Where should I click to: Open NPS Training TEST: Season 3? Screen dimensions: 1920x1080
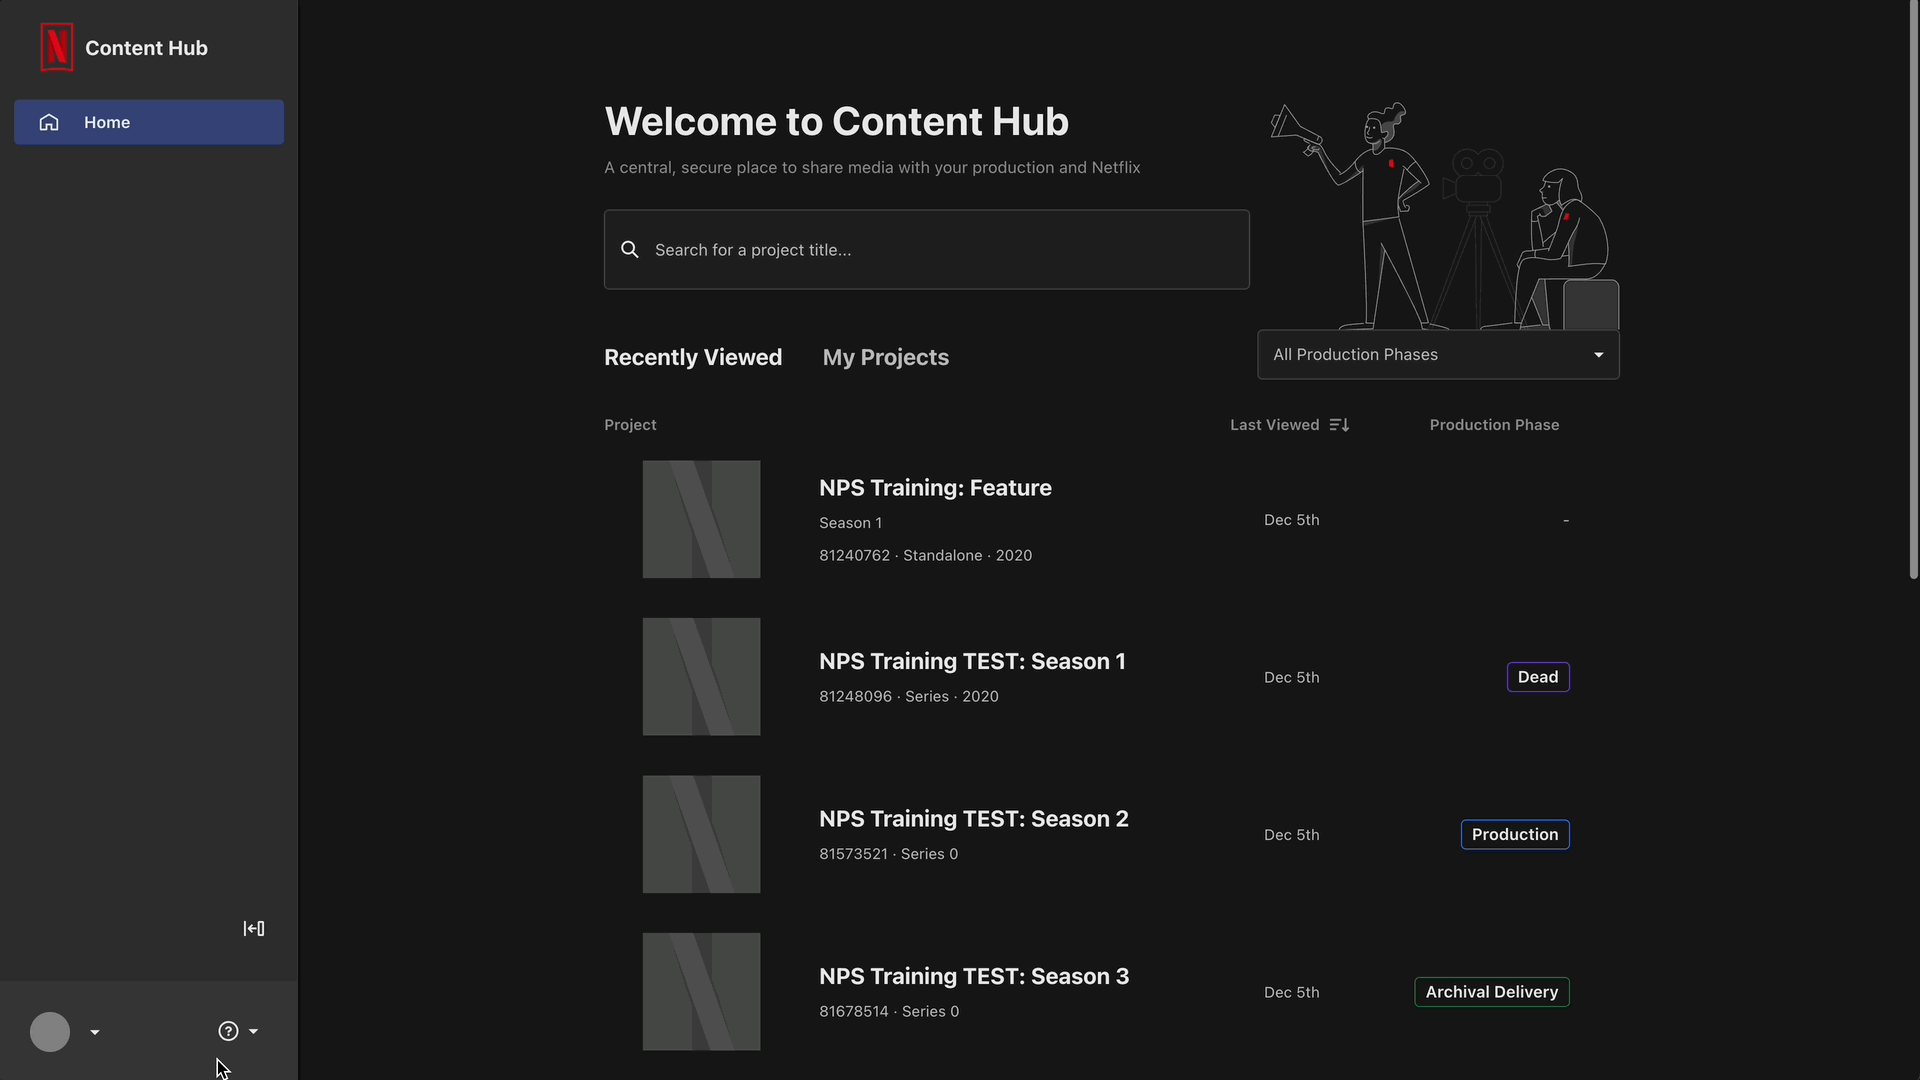pos(973,976)
